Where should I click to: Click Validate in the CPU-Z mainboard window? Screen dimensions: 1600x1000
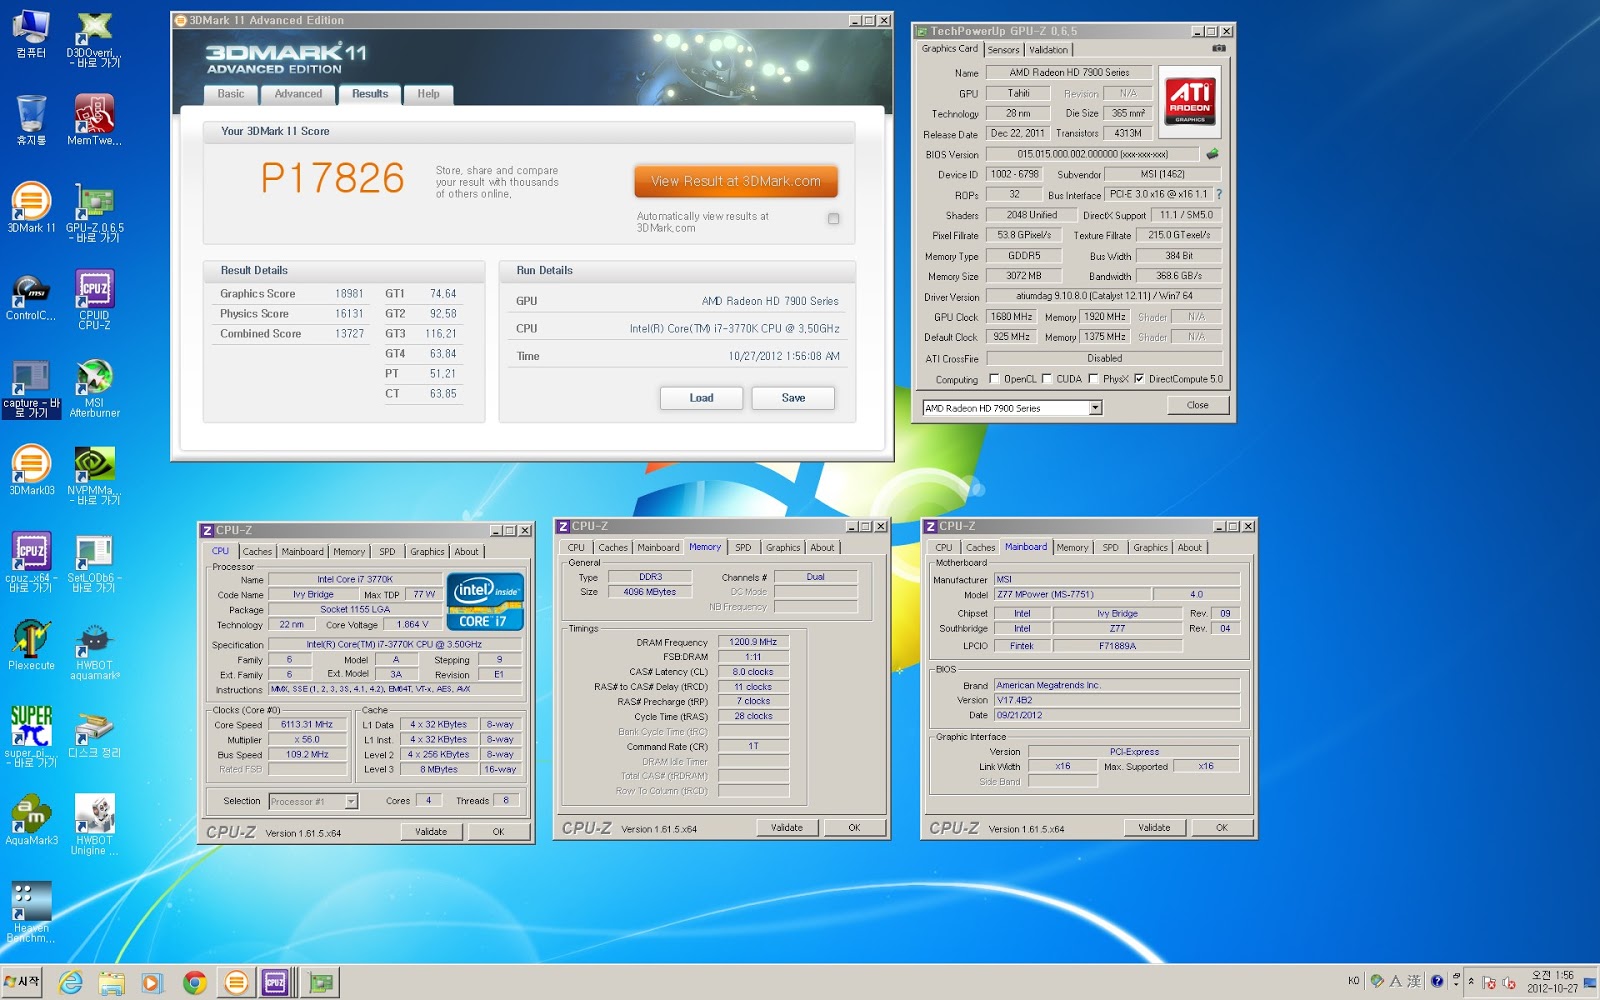[1154, 827]
